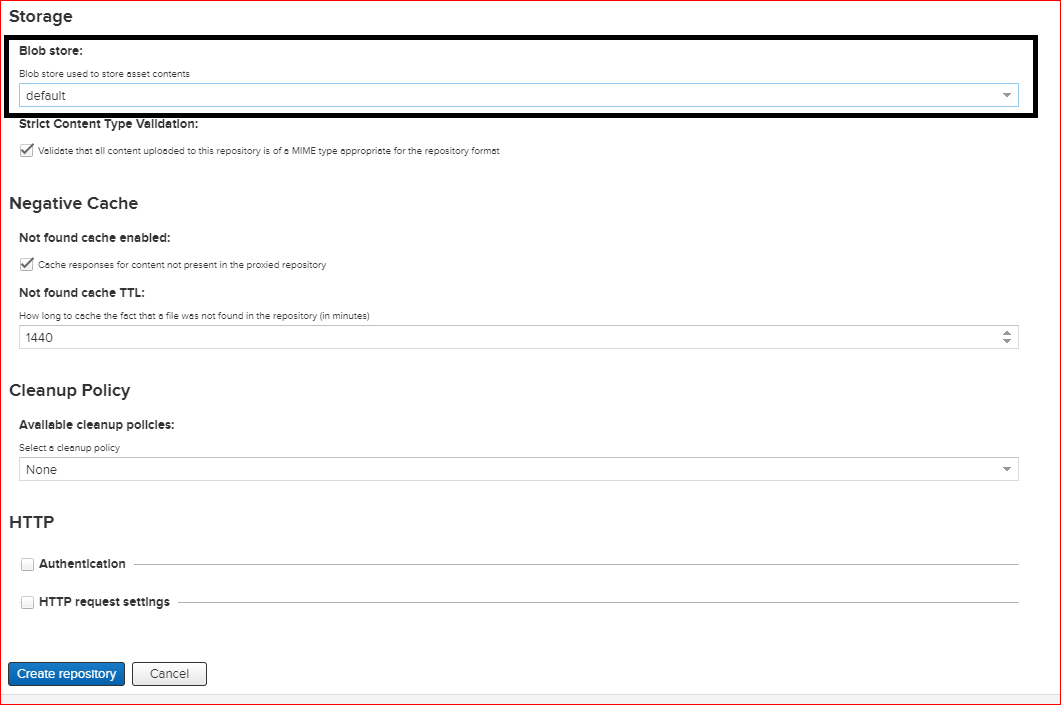Click the Cache responses for content label
The image size is (1061, 705).
coord(182,265)
